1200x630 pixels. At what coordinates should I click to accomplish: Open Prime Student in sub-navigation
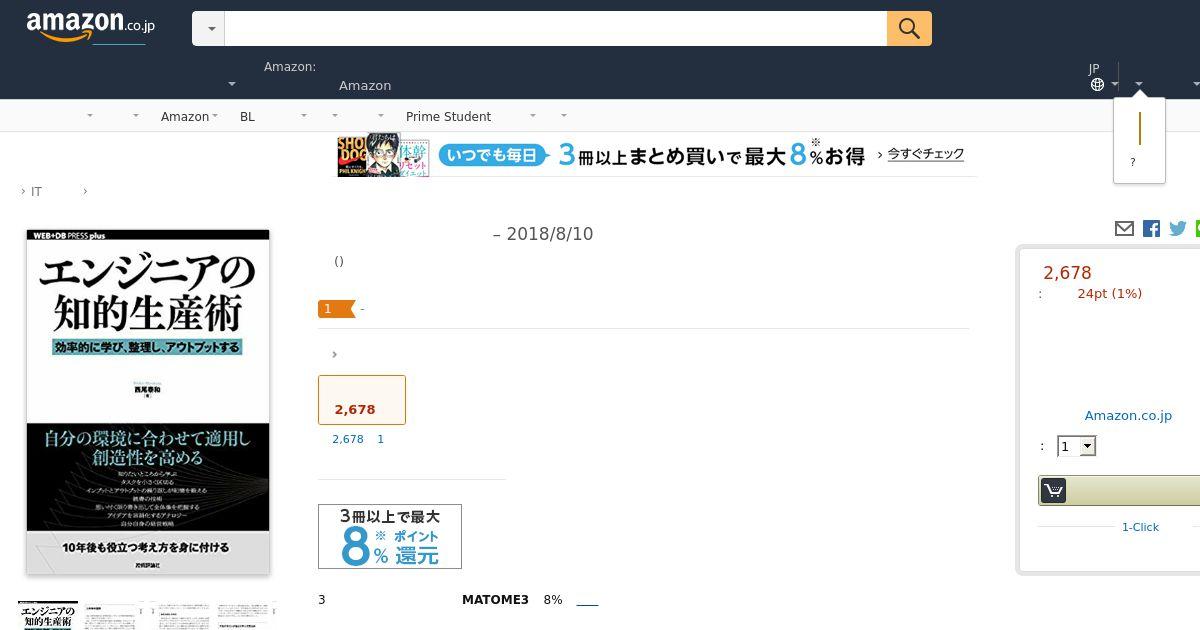coord(448,116)
